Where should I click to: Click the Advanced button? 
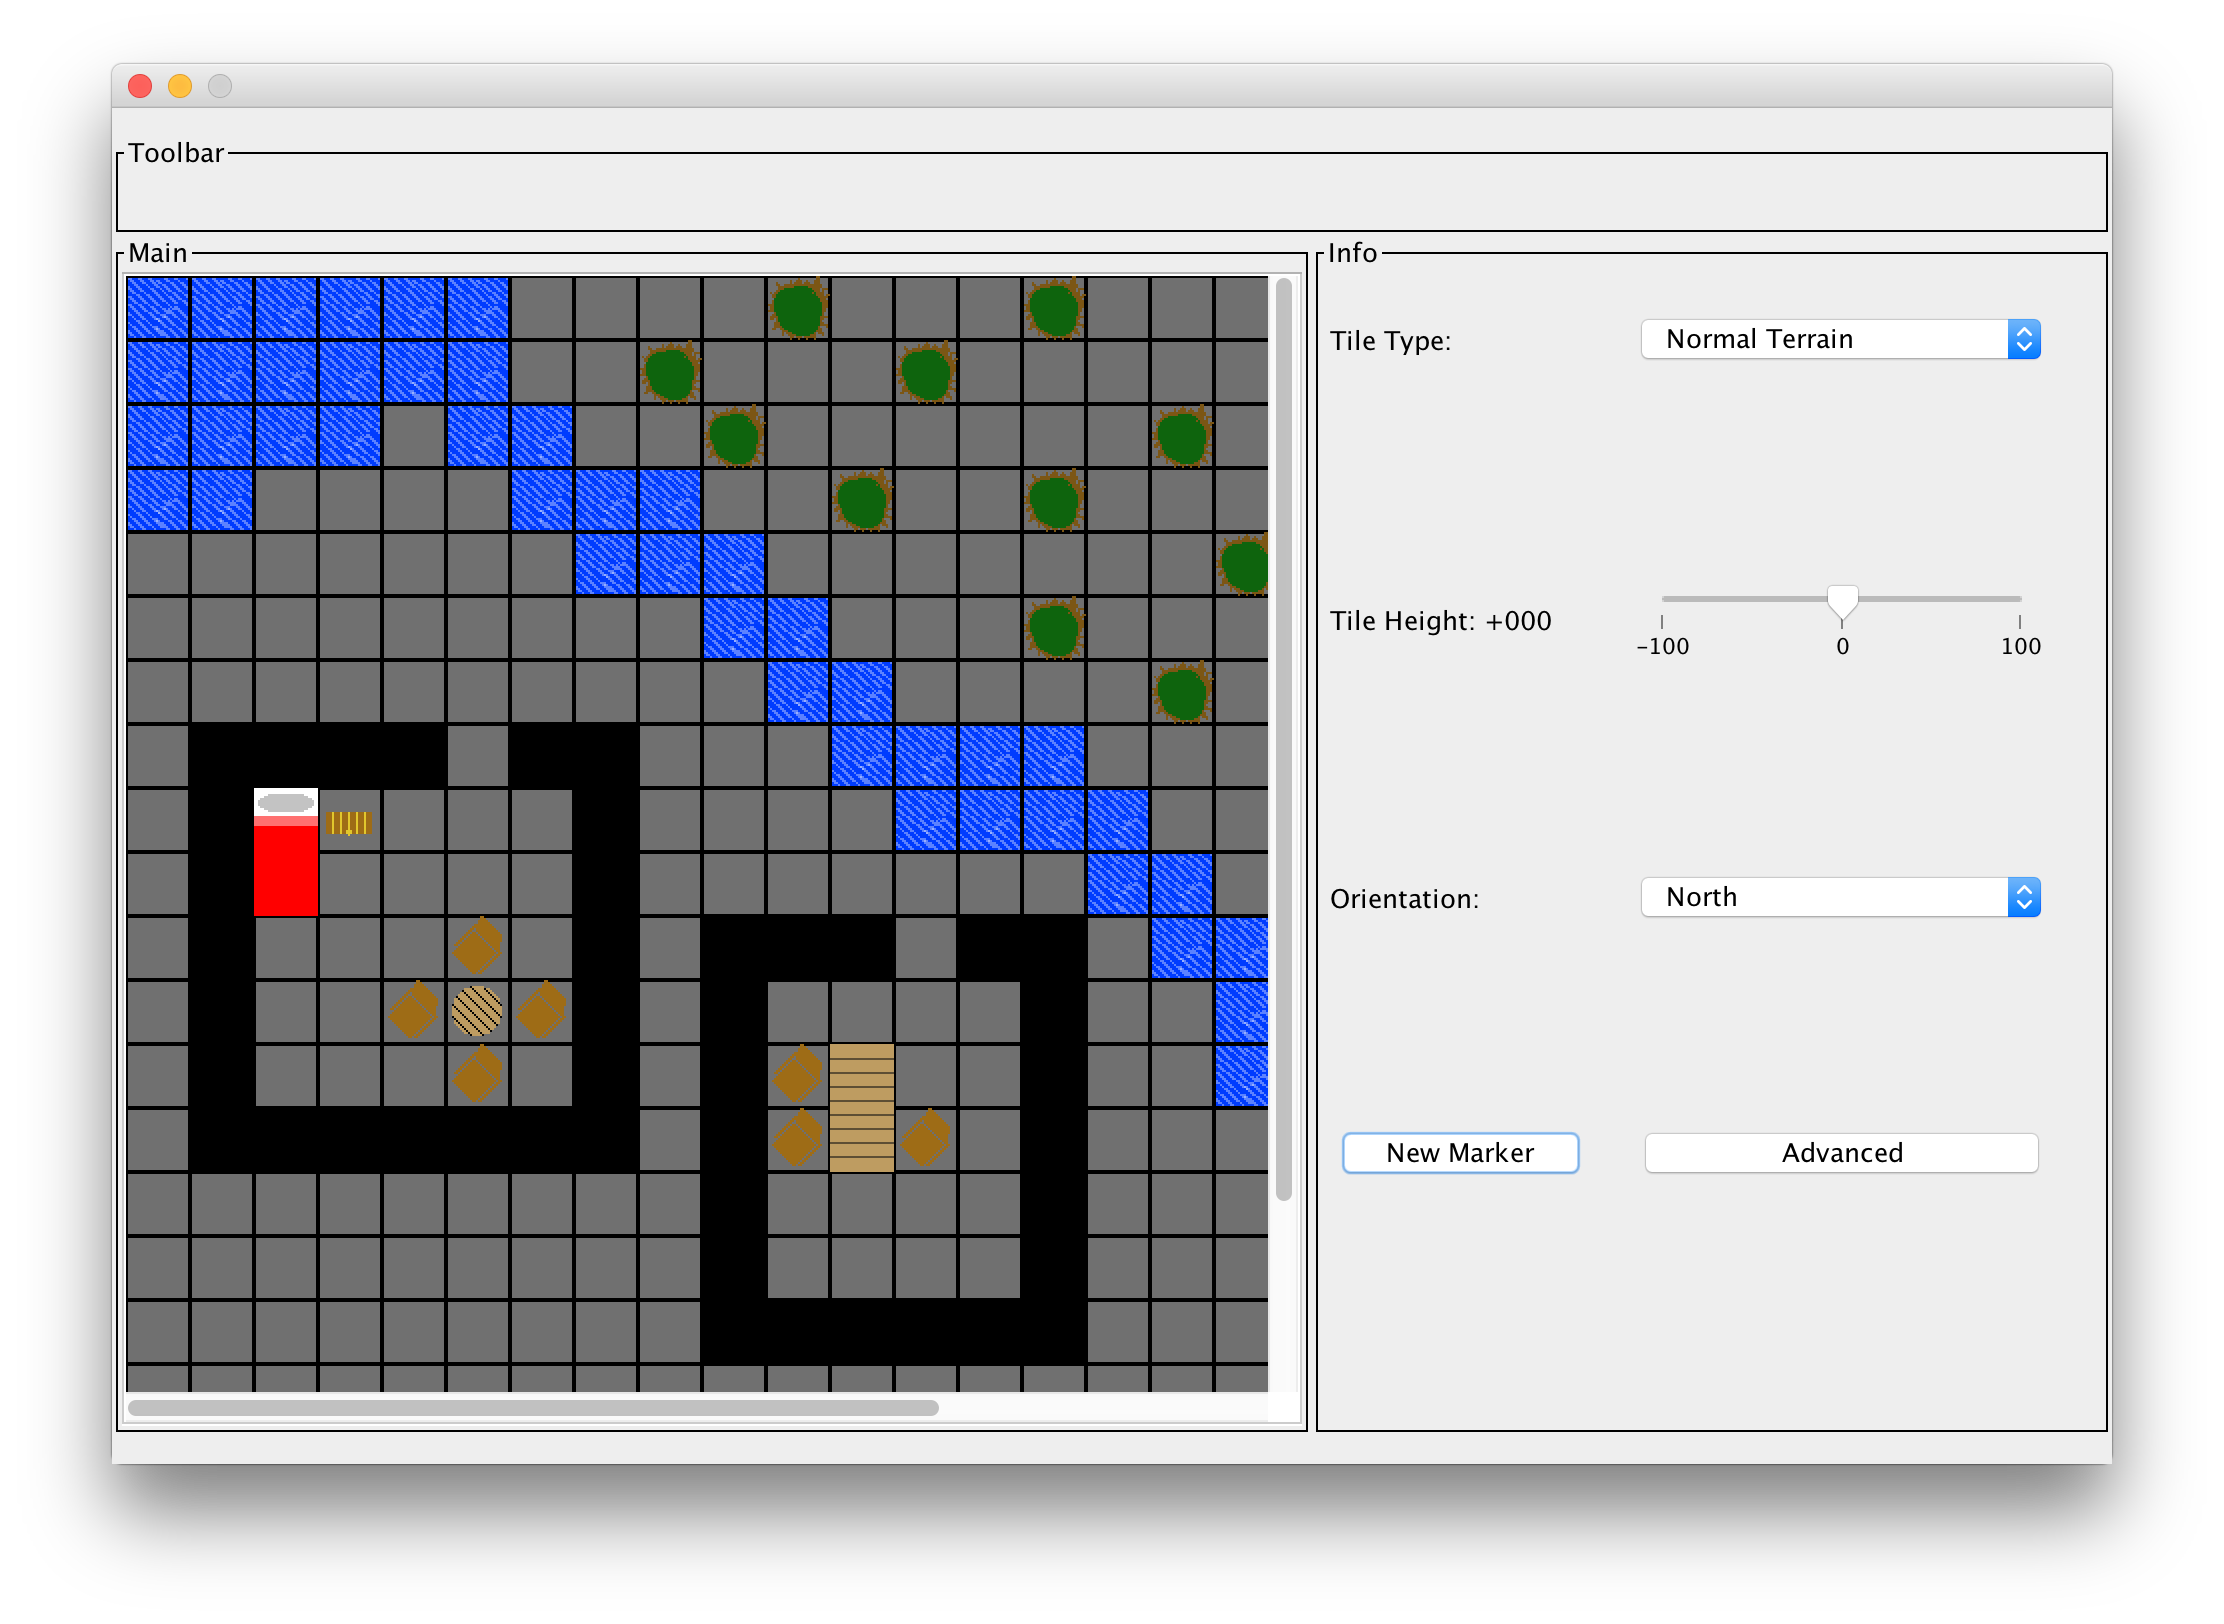point(1841,1153)
